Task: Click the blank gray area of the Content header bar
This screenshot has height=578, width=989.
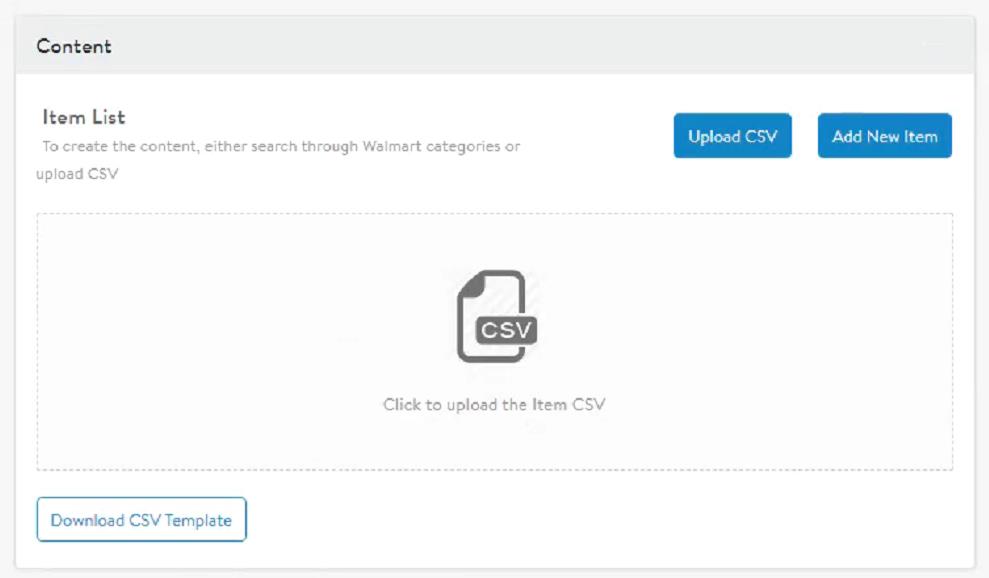Action: (x=500, y=46)
